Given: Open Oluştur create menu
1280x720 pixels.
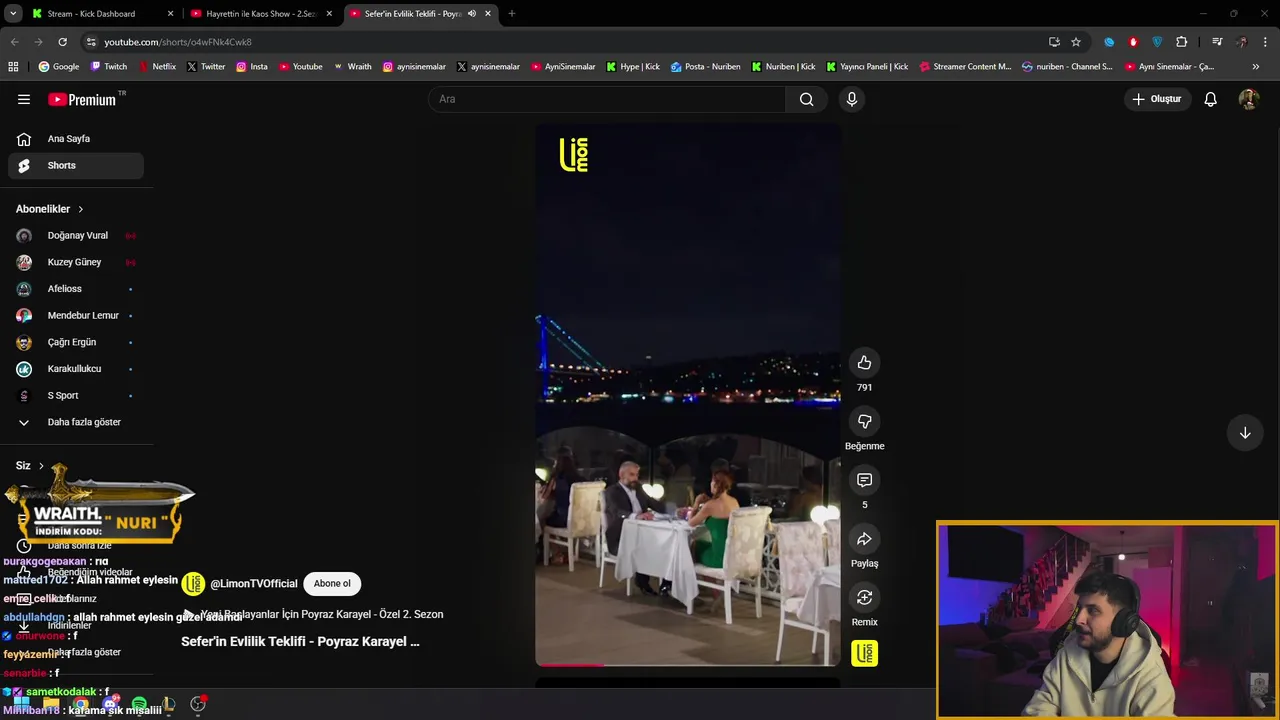Looking at the screenshot, I should [x=1157, y=99].
